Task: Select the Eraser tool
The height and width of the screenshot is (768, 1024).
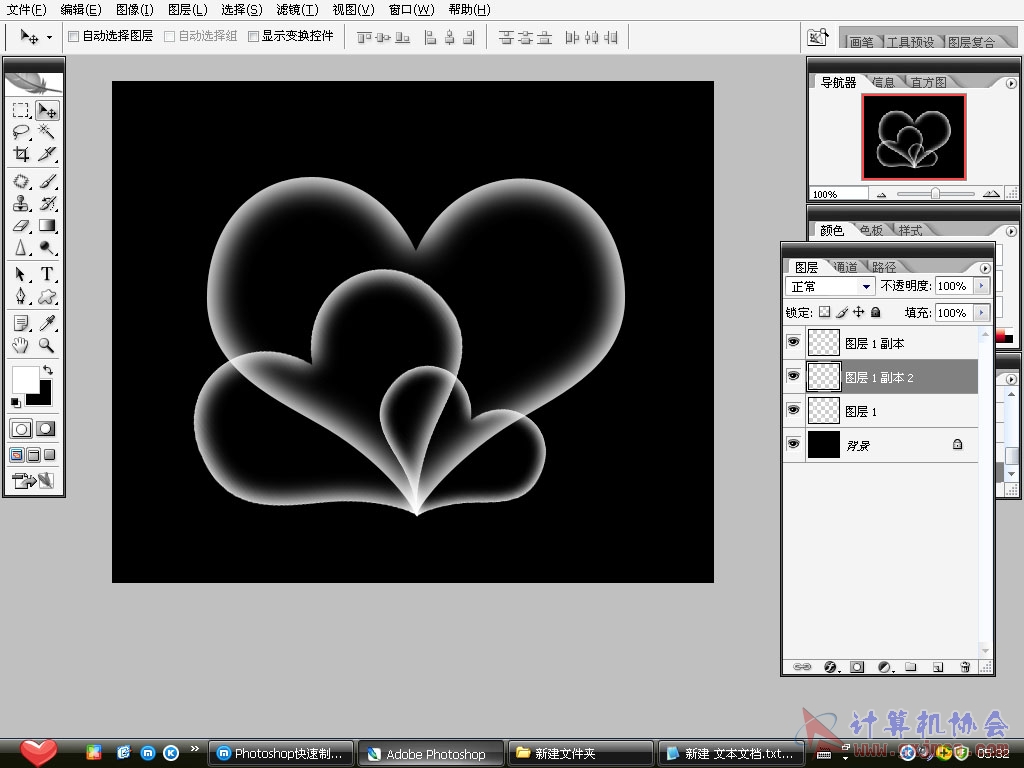Action: tap(21, 225)
